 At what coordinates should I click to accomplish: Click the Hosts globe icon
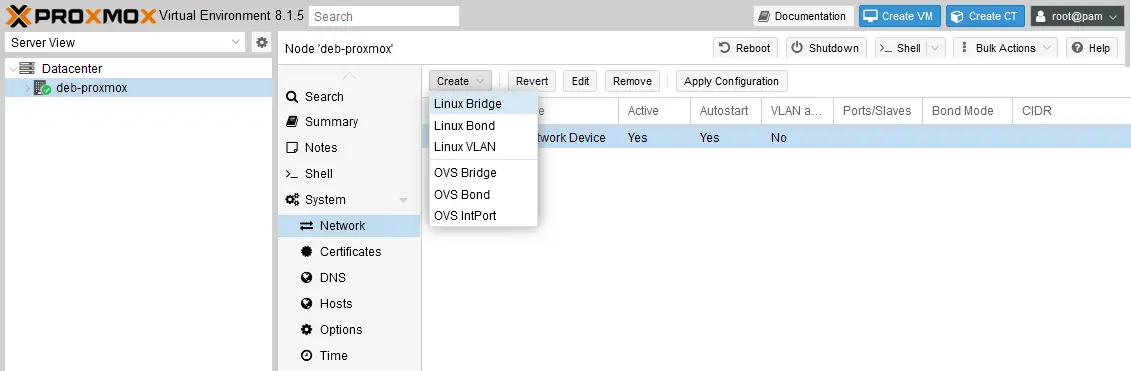point(307,303)
